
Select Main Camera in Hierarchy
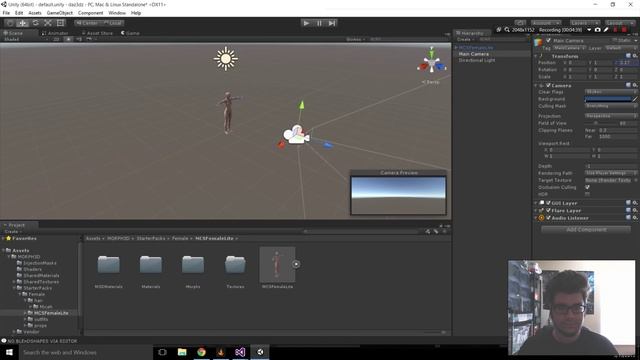coord(473,54)
